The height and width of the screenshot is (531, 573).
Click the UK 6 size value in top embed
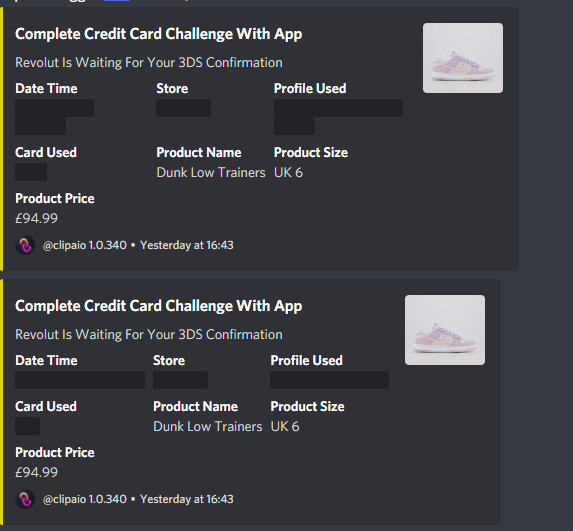[288, 172]
